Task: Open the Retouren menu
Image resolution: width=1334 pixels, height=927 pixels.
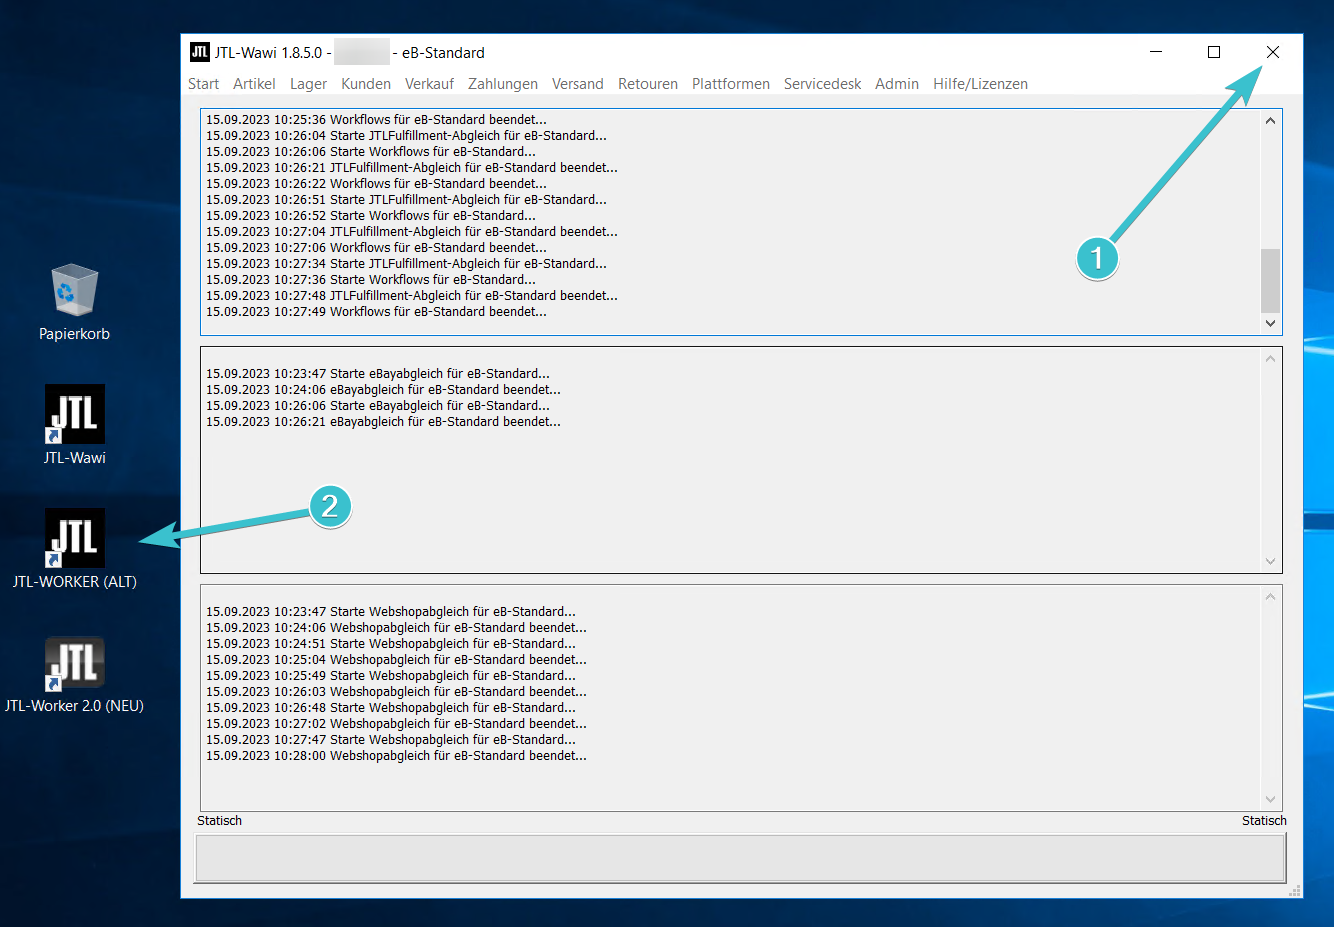Action: click(x=648, y=84)
